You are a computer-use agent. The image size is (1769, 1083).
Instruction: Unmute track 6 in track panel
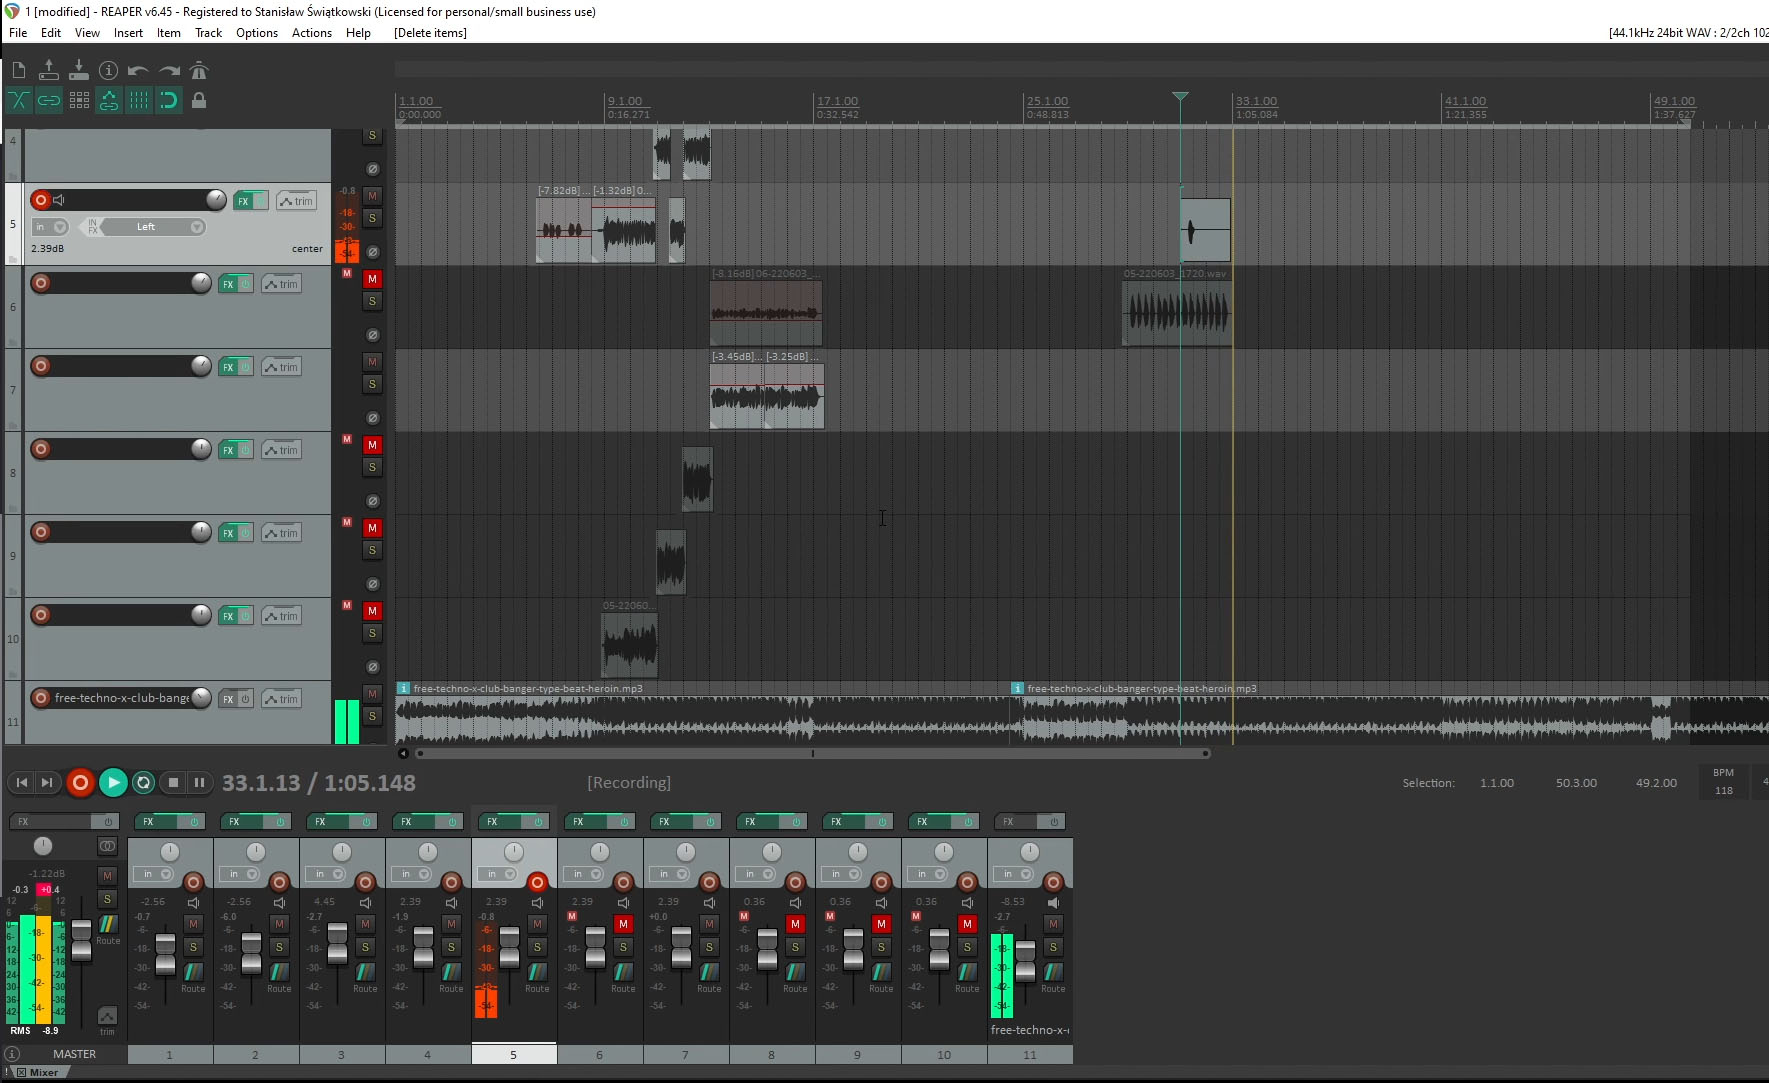372,279
